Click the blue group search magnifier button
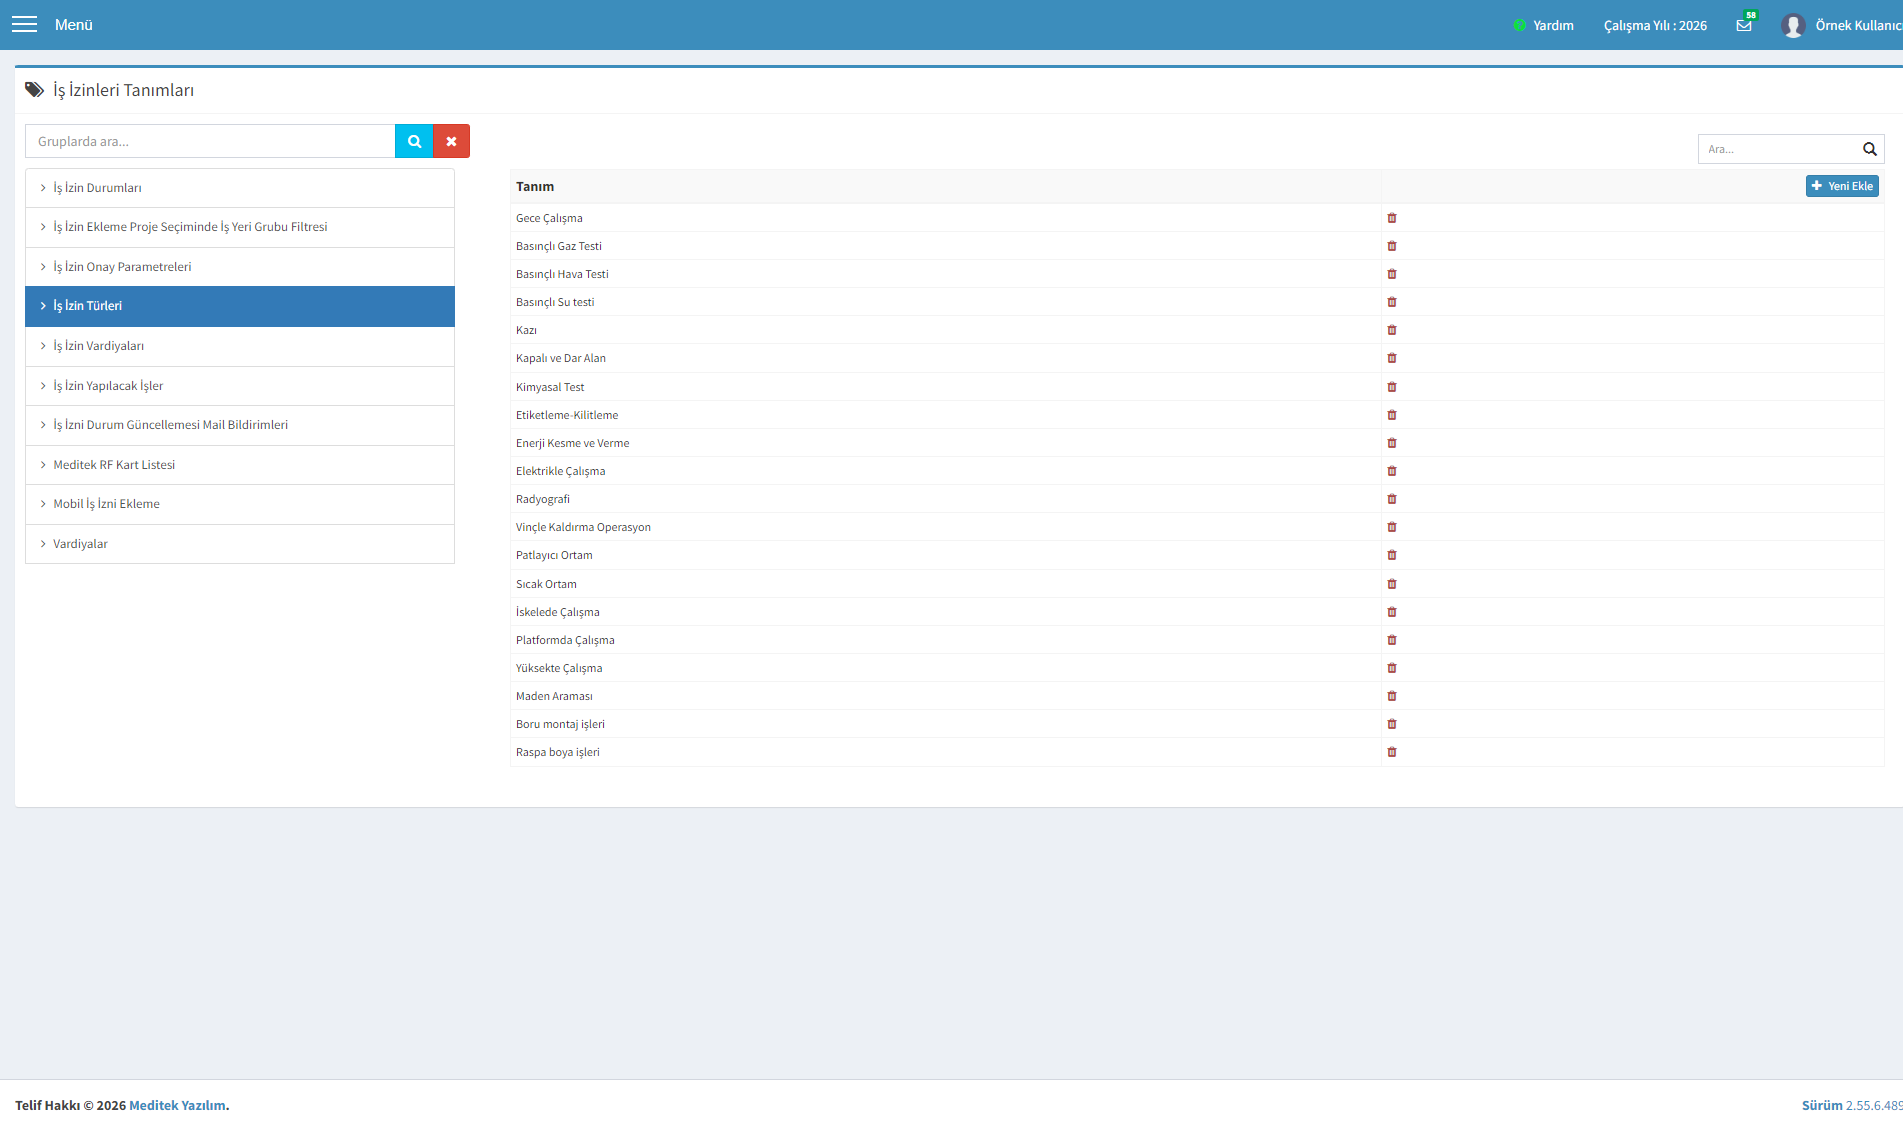Viewport: 1903px width, 1130px height. [414, 141]
